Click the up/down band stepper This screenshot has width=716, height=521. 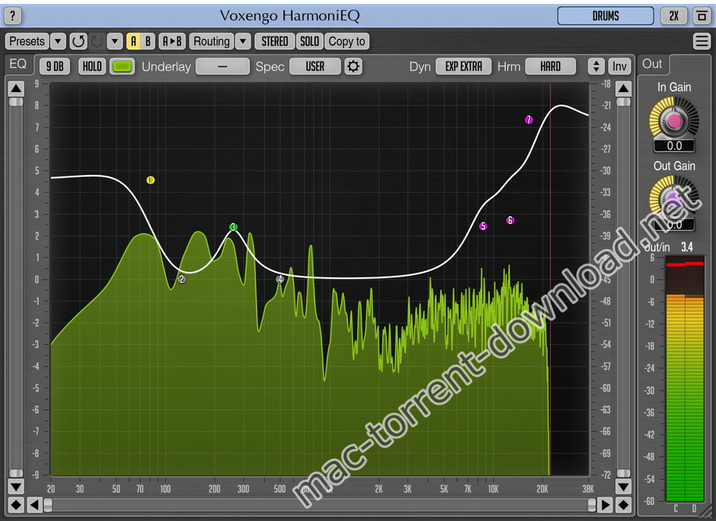(x=596, y=67)
